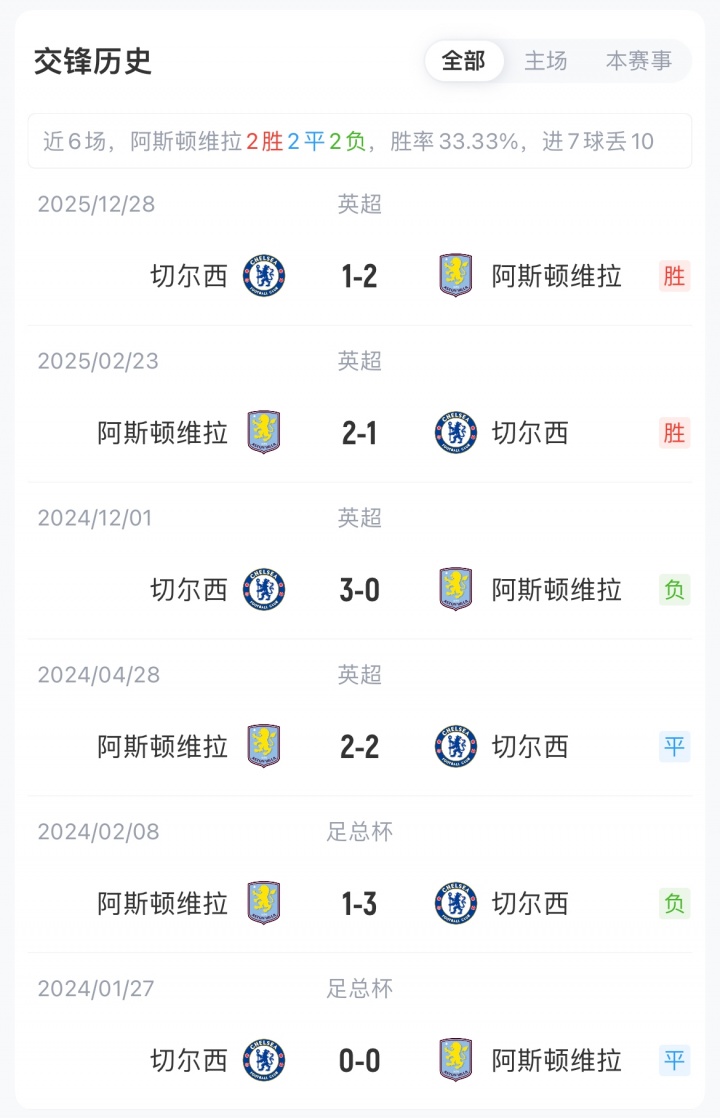Click Chelsea crest in 2024/12/01 match
Image resolution: width=720 pixels, height=1118 pixels.
pos(264,590)
